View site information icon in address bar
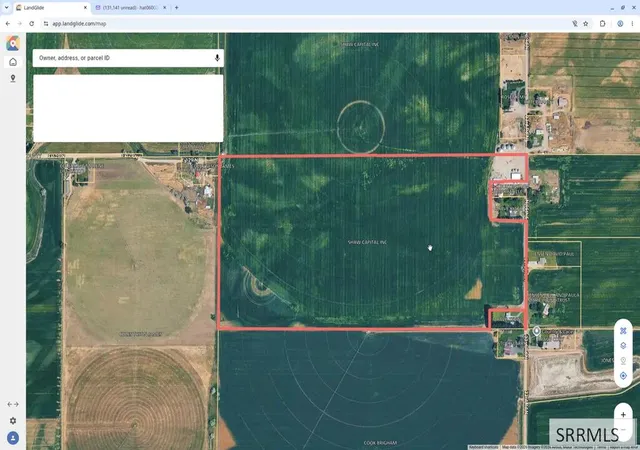This screenshot has height=450, width=640. 46,24
